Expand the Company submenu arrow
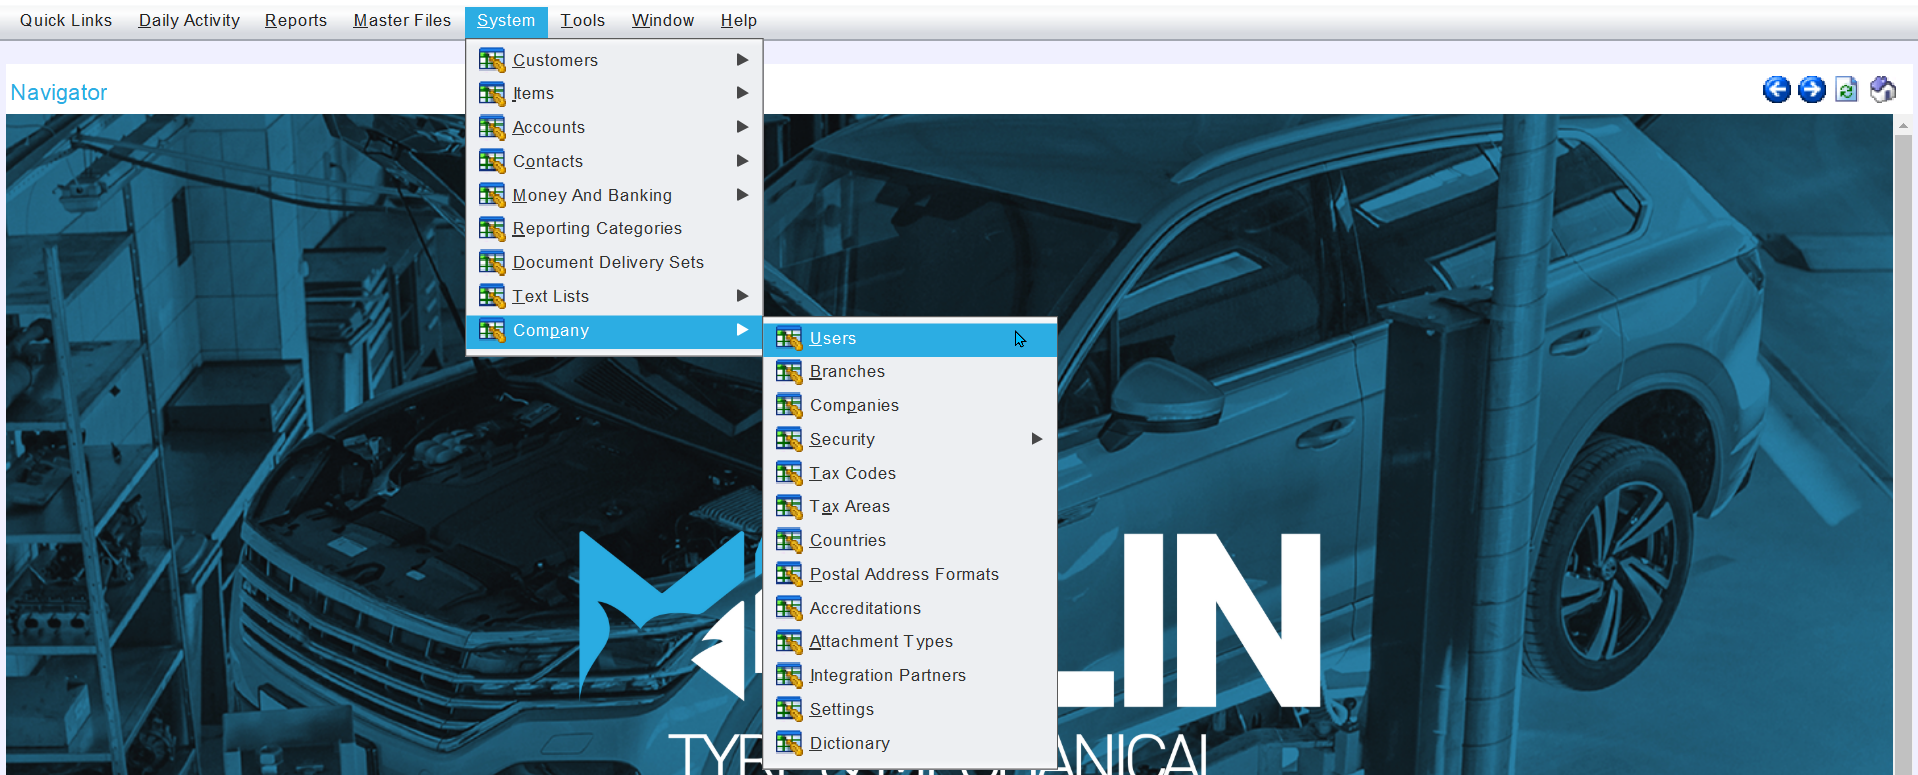 (x=742, y=330)
